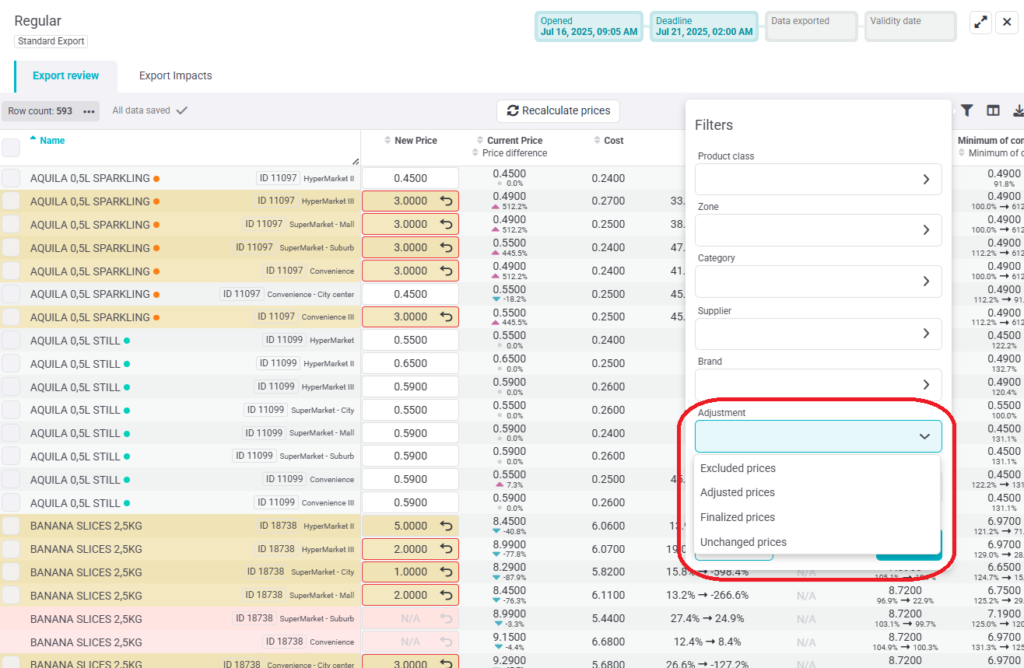Open the three-dot menu beside Row count
Viewport: 1024px width, 668px height.
pos(89,112)
